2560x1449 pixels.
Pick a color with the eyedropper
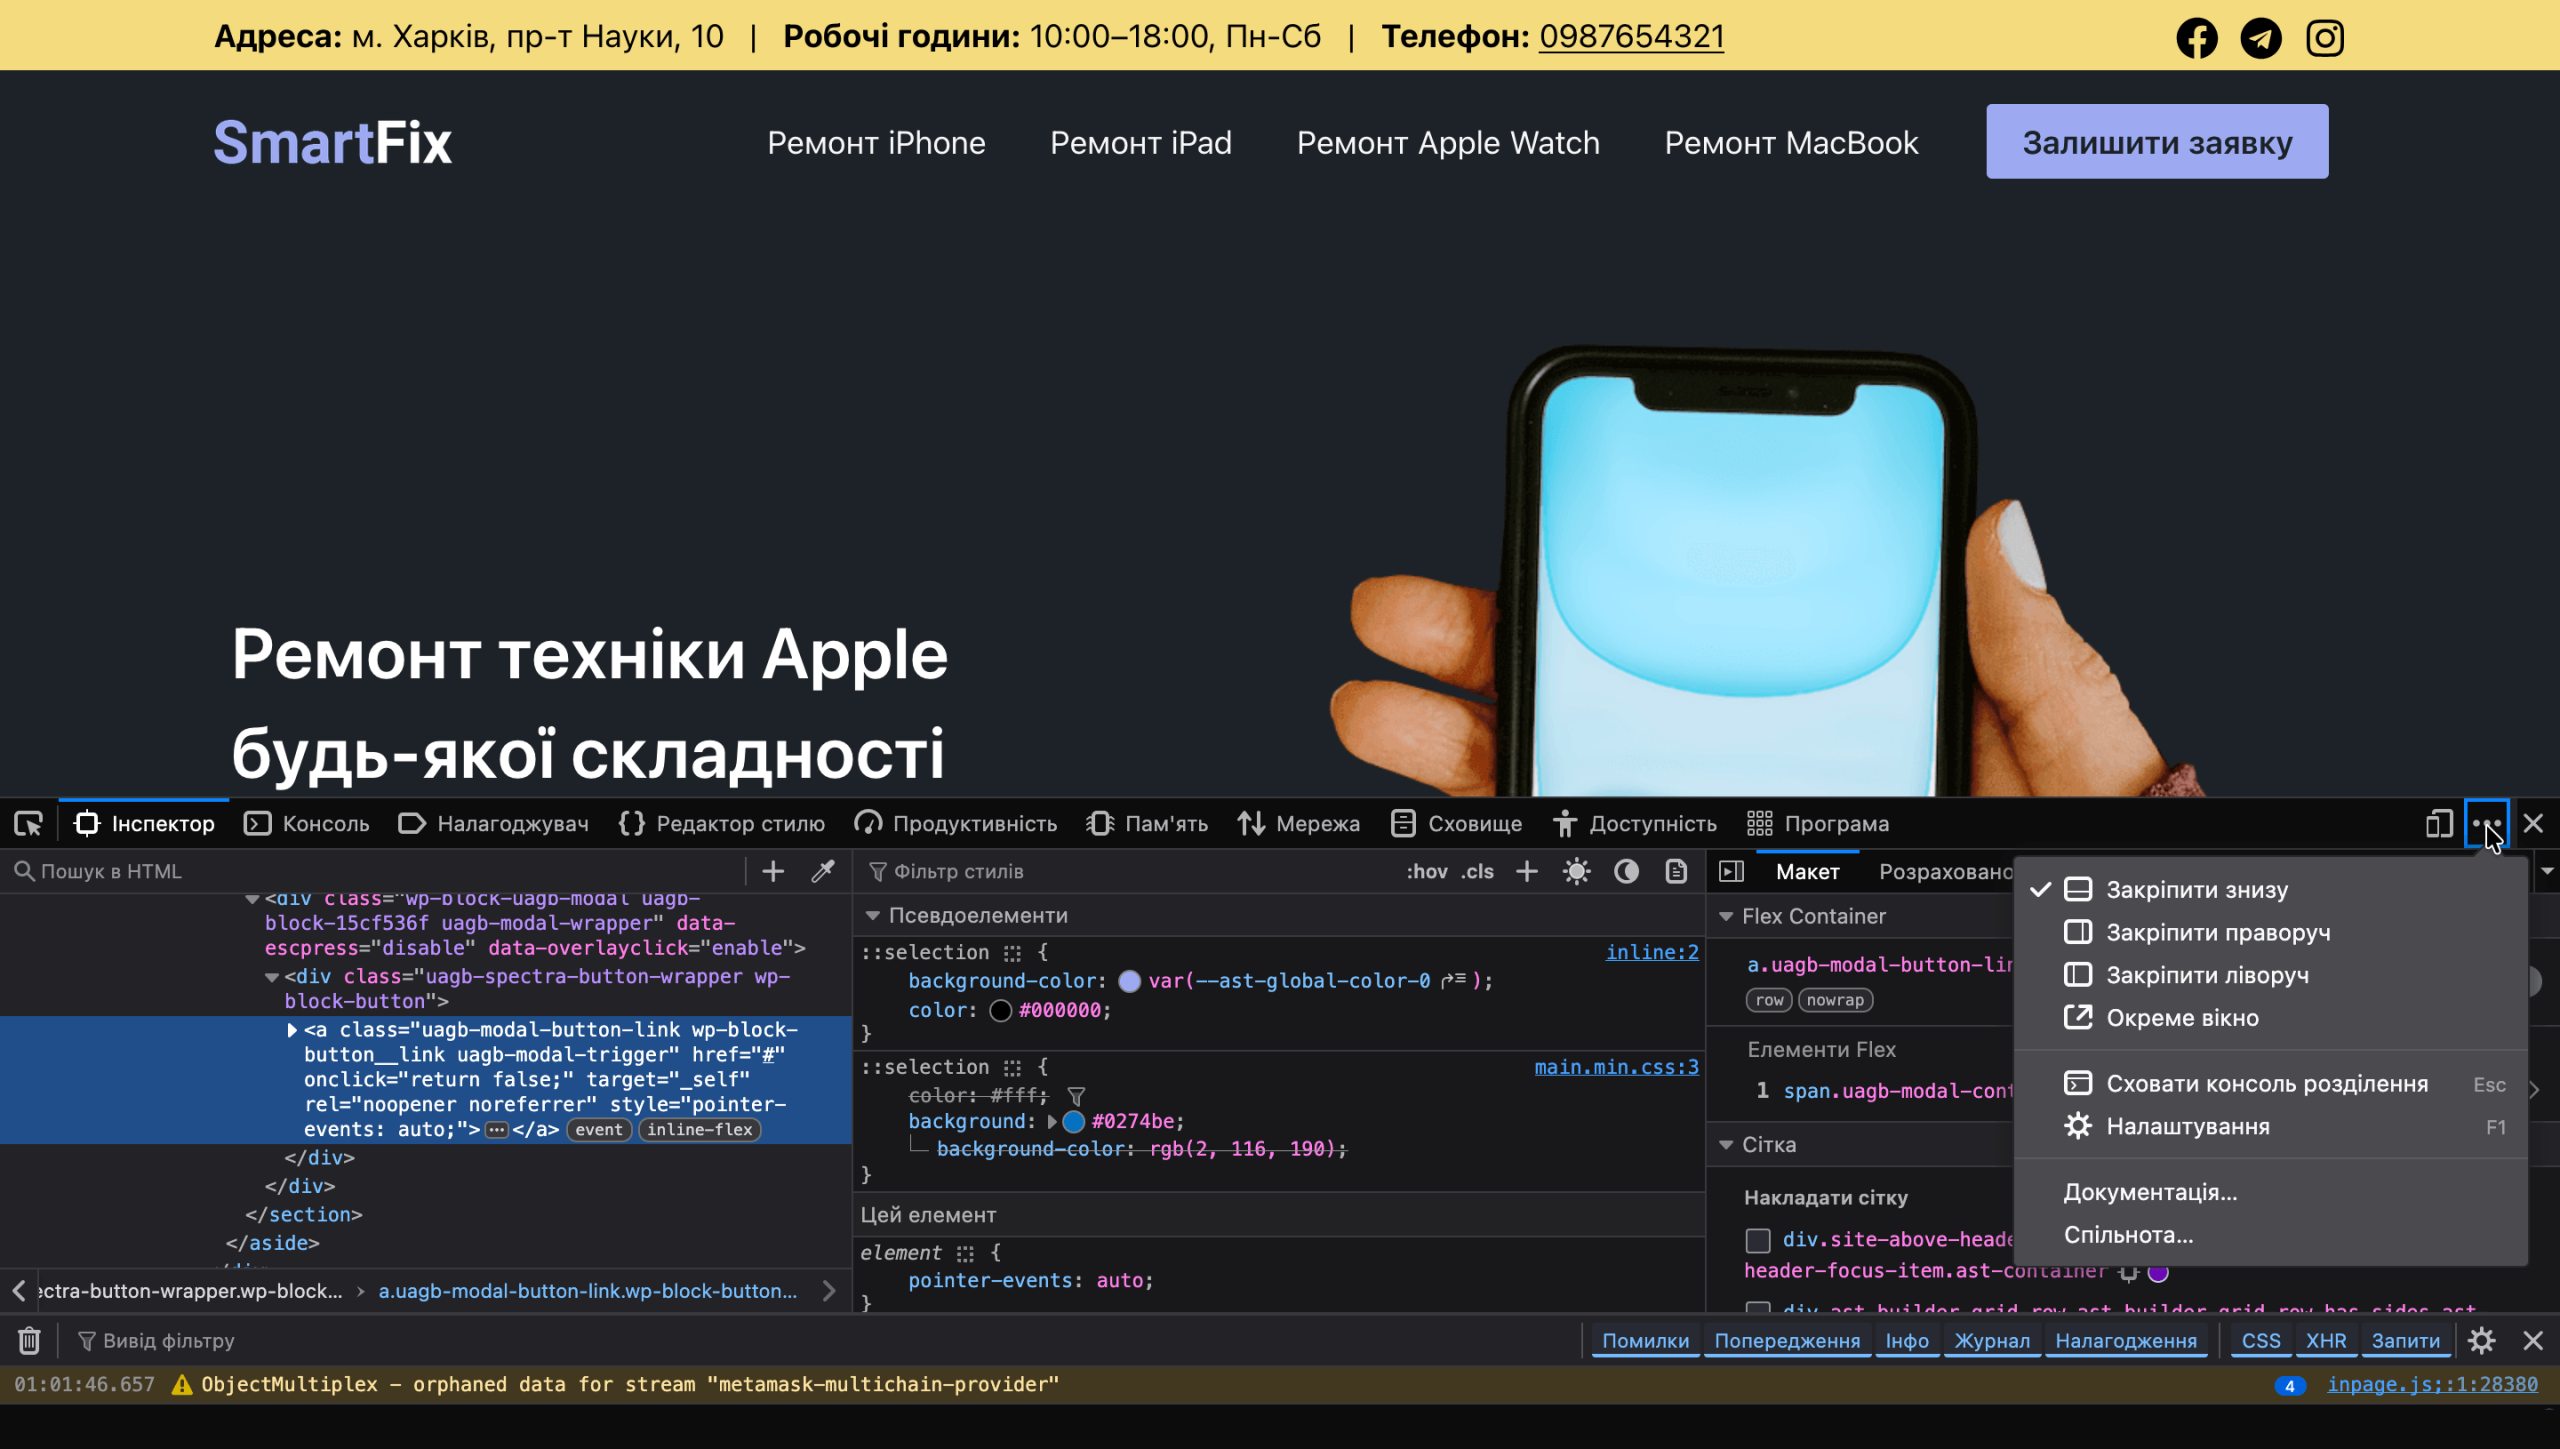(x=823, y=871)
